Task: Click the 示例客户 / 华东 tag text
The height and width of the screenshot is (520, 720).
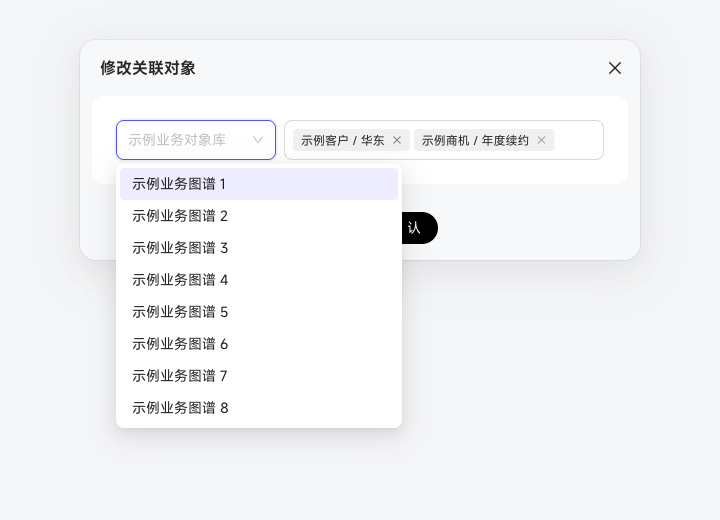Action: [x=343, y=140]
